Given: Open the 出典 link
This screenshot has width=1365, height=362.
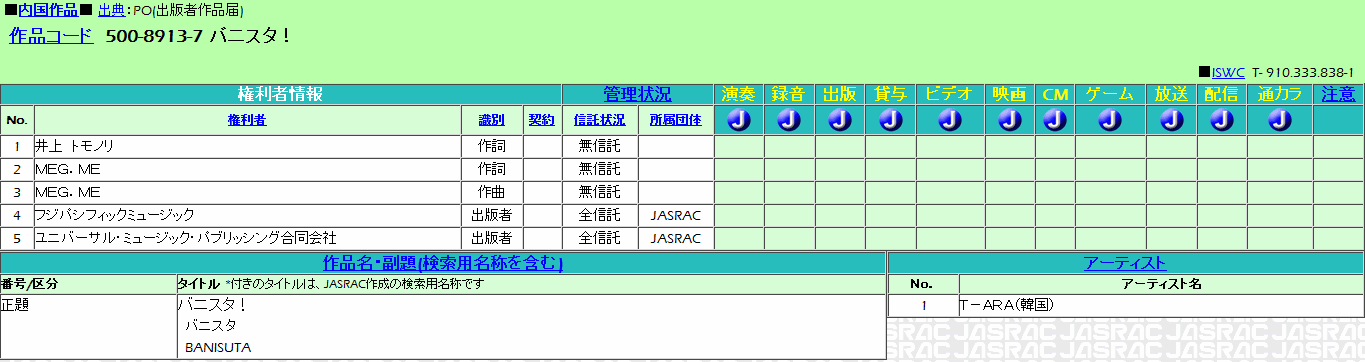Looking at the screenshot, I should click(112, 9).
